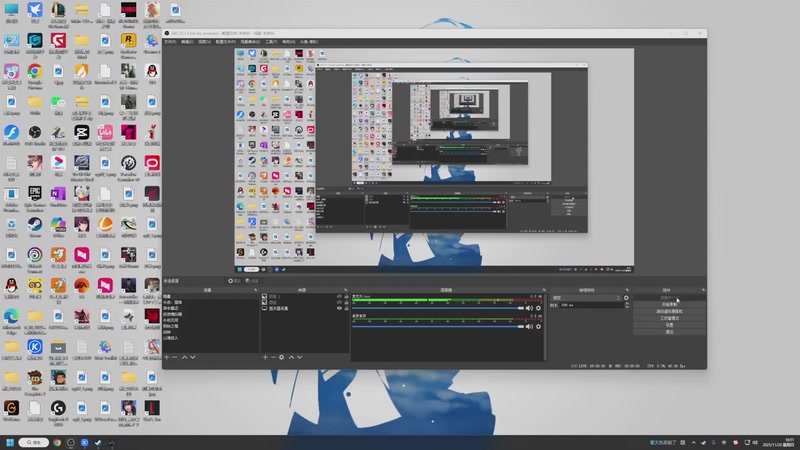Select the first scene in Scenes list
The image size is (800, 450).
210,296
